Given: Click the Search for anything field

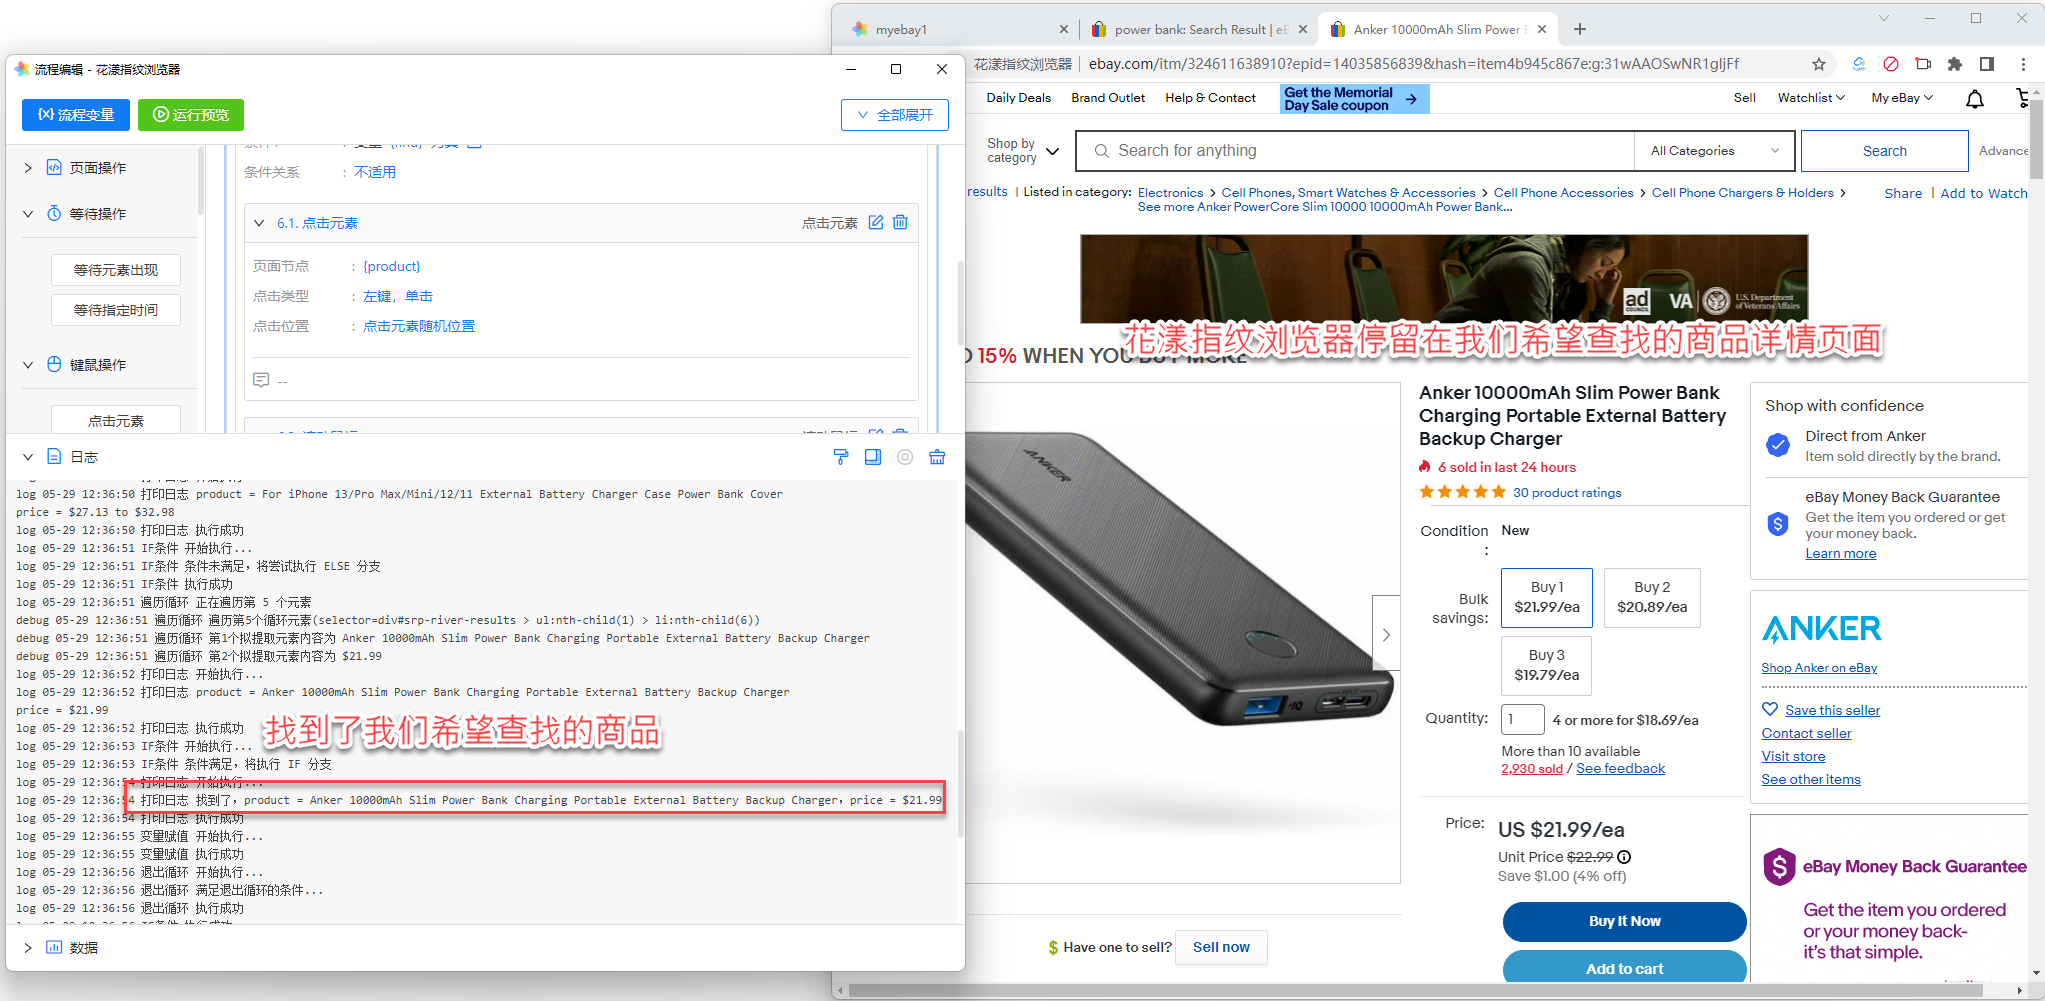Looking at the screenshot, I should pyautogui.click(x=1355, y=151).
